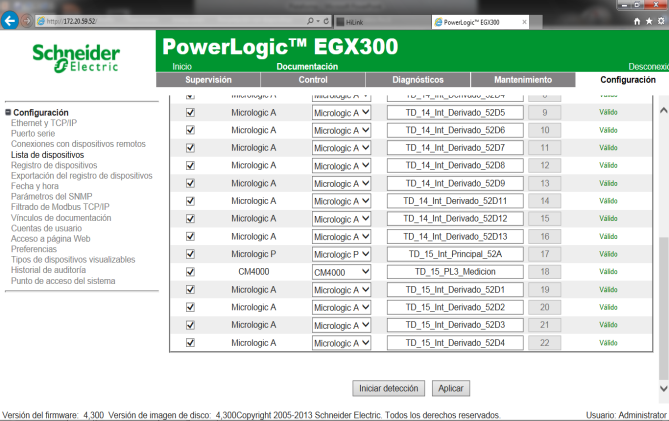Open device type dropdown for TD_15_Int_Derivado_52D4
Screen dimensions: 669x421
341,343
